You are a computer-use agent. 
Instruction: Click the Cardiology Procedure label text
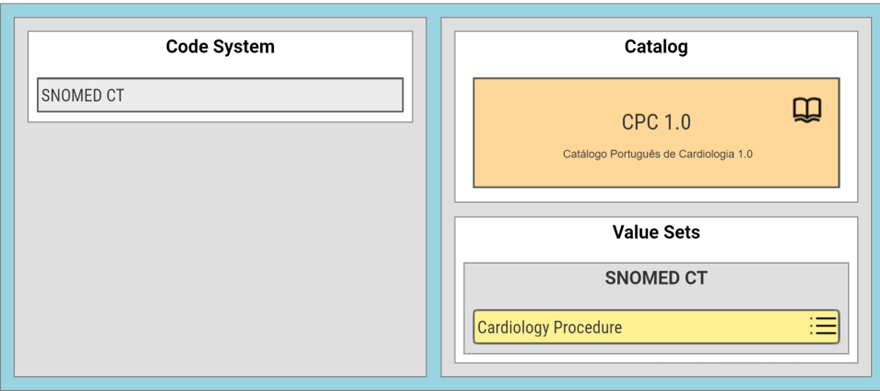point(549,327)
